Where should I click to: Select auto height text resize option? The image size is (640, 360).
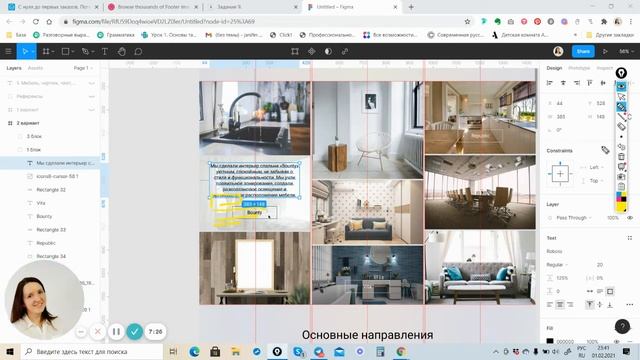point(600,291)
